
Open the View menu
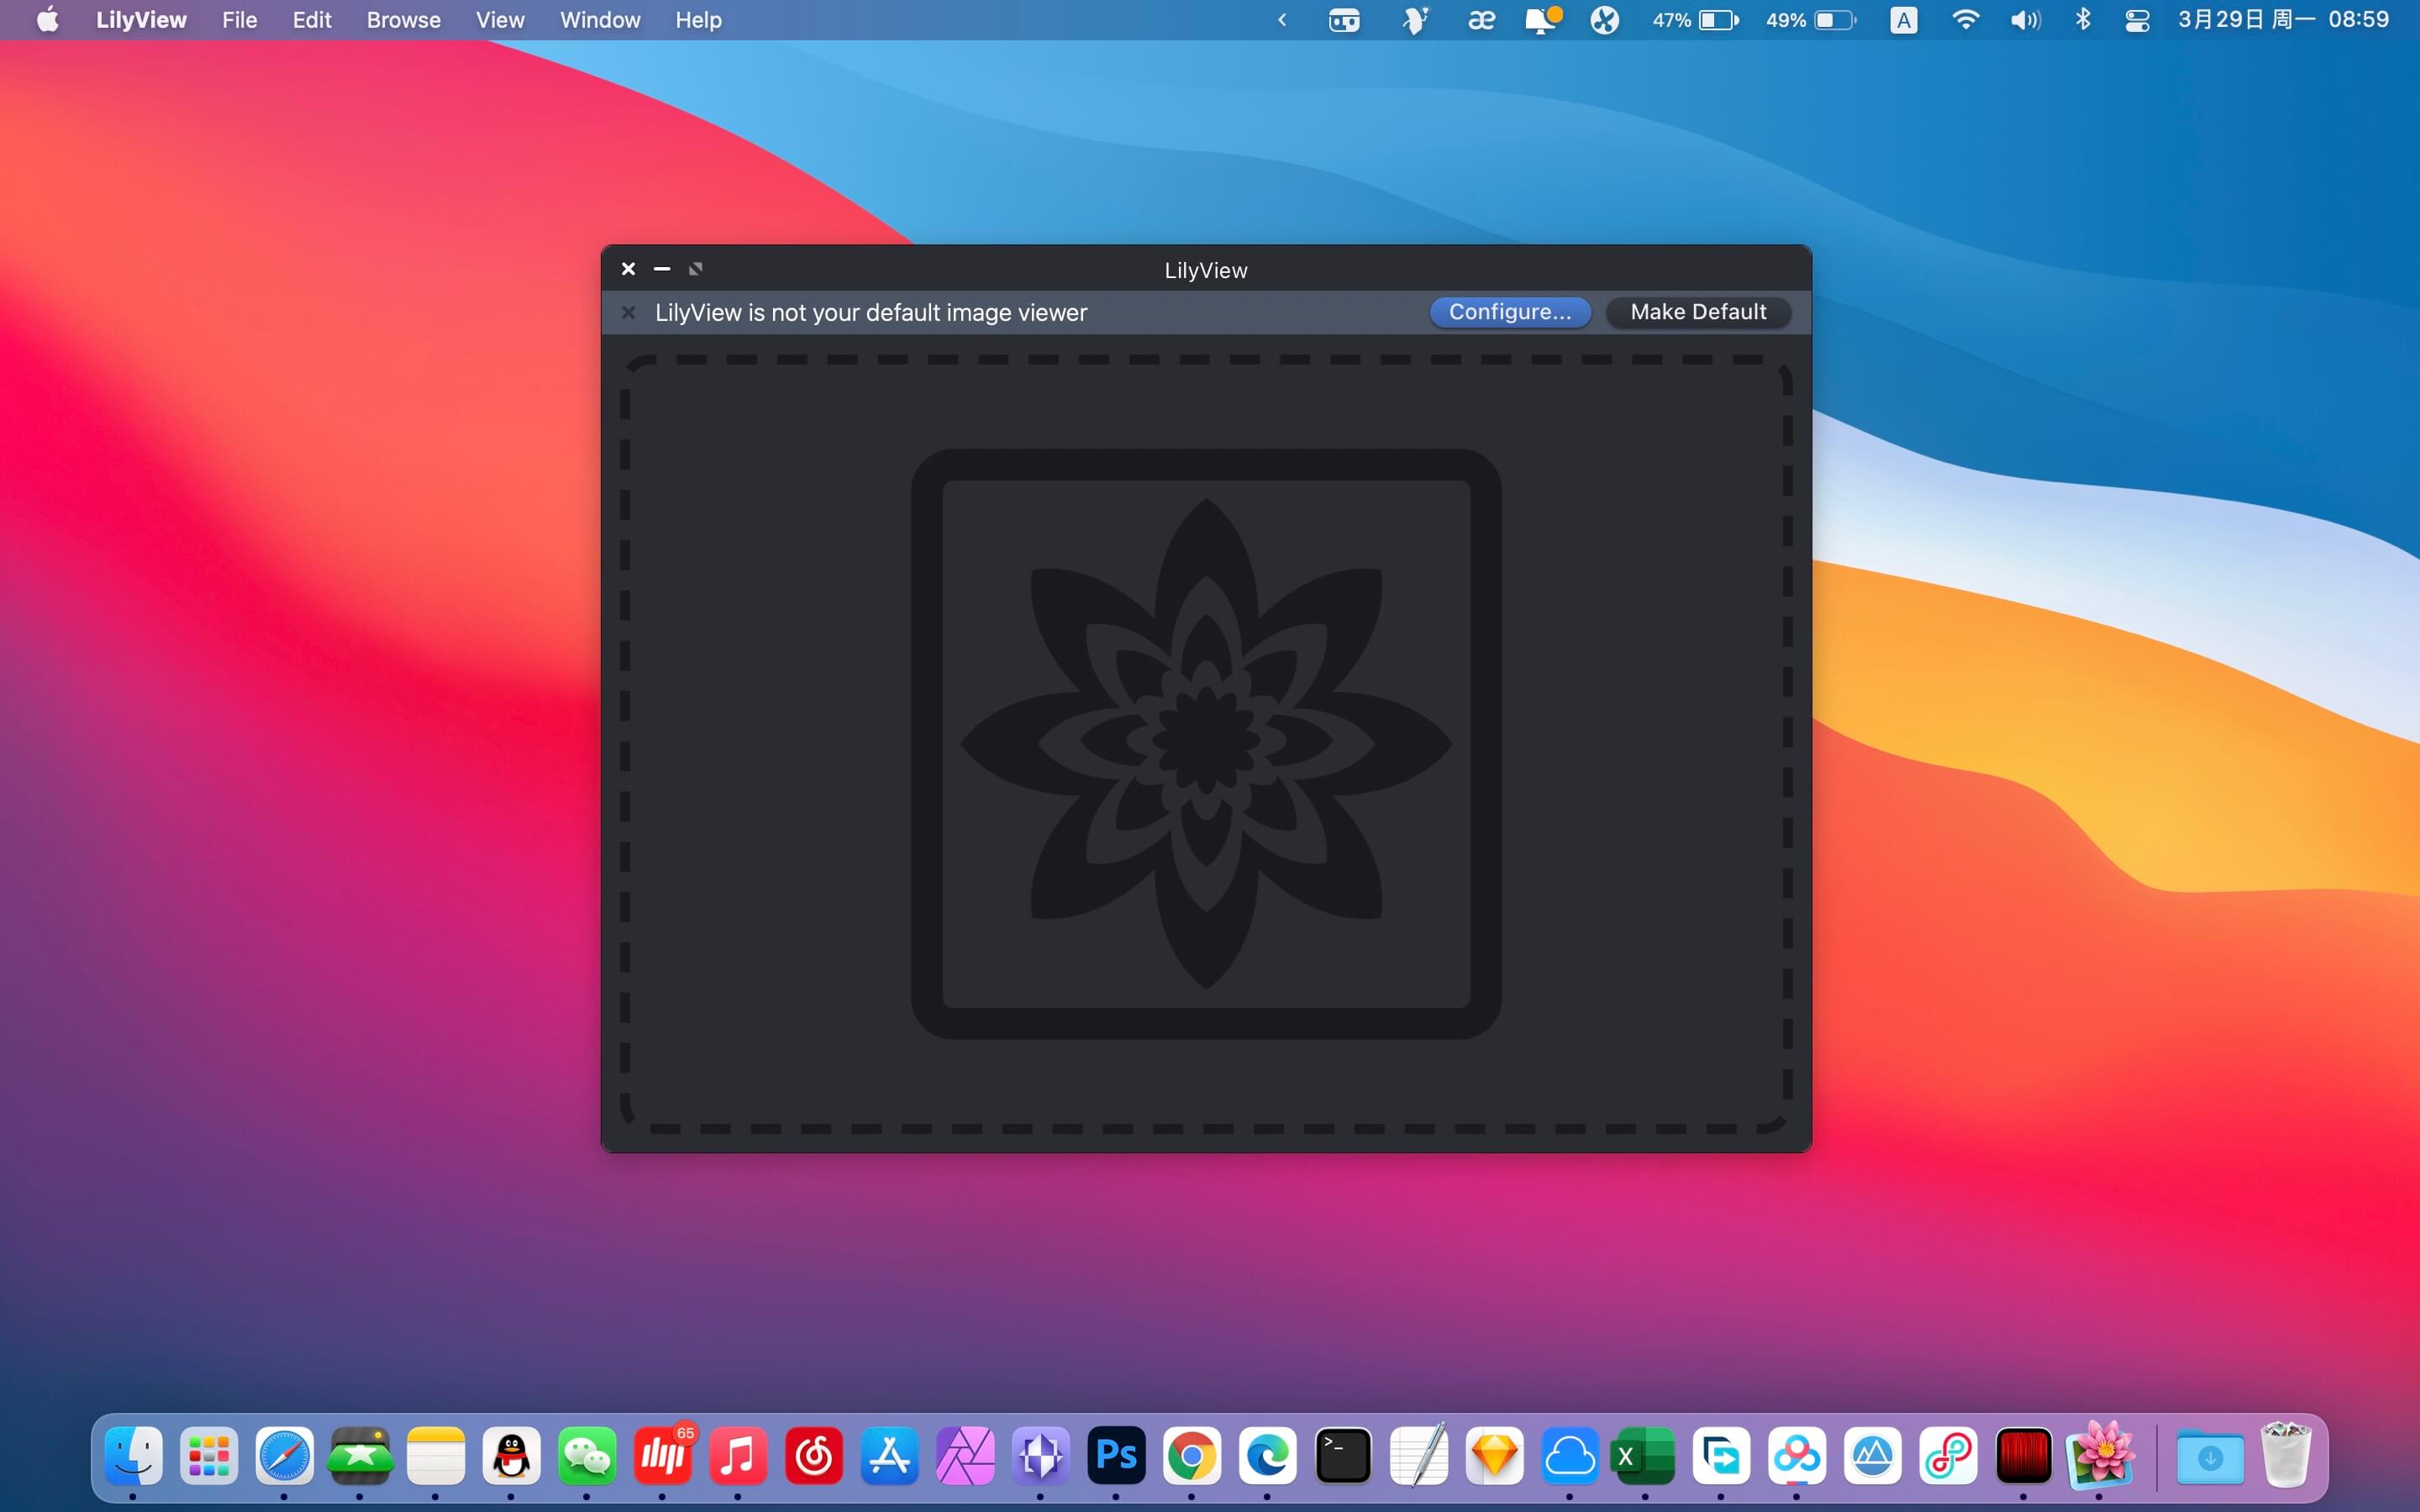(500, 20)
